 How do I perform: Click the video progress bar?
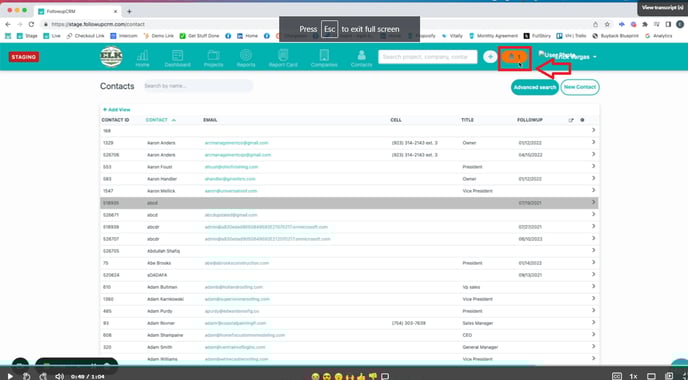[x=344, y=366]
